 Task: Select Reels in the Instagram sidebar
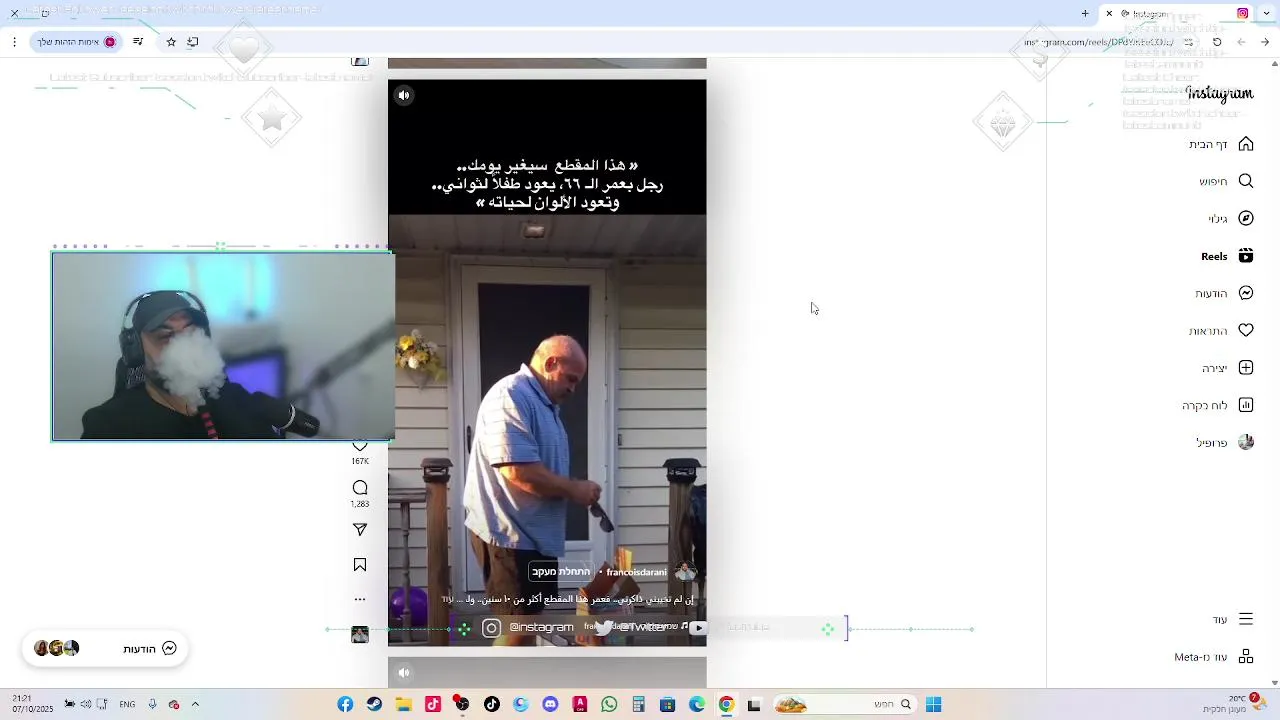[x=1226, y=256]
